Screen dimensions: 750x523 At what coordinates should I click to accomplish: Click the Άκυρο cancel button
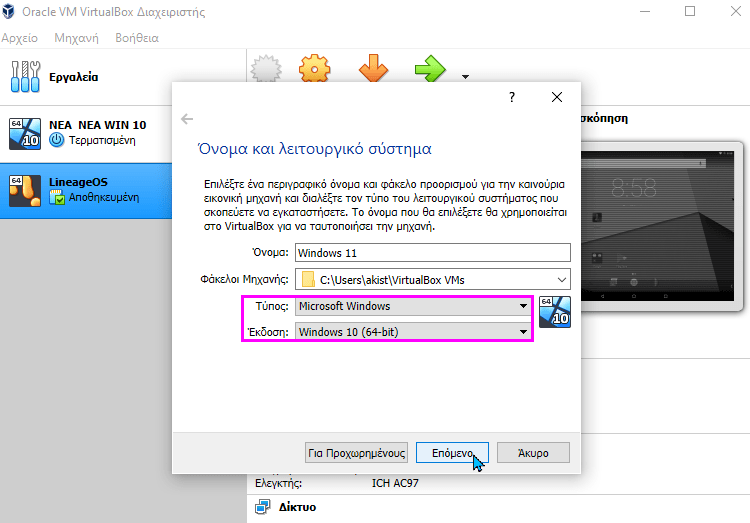(x=533, y=452)
